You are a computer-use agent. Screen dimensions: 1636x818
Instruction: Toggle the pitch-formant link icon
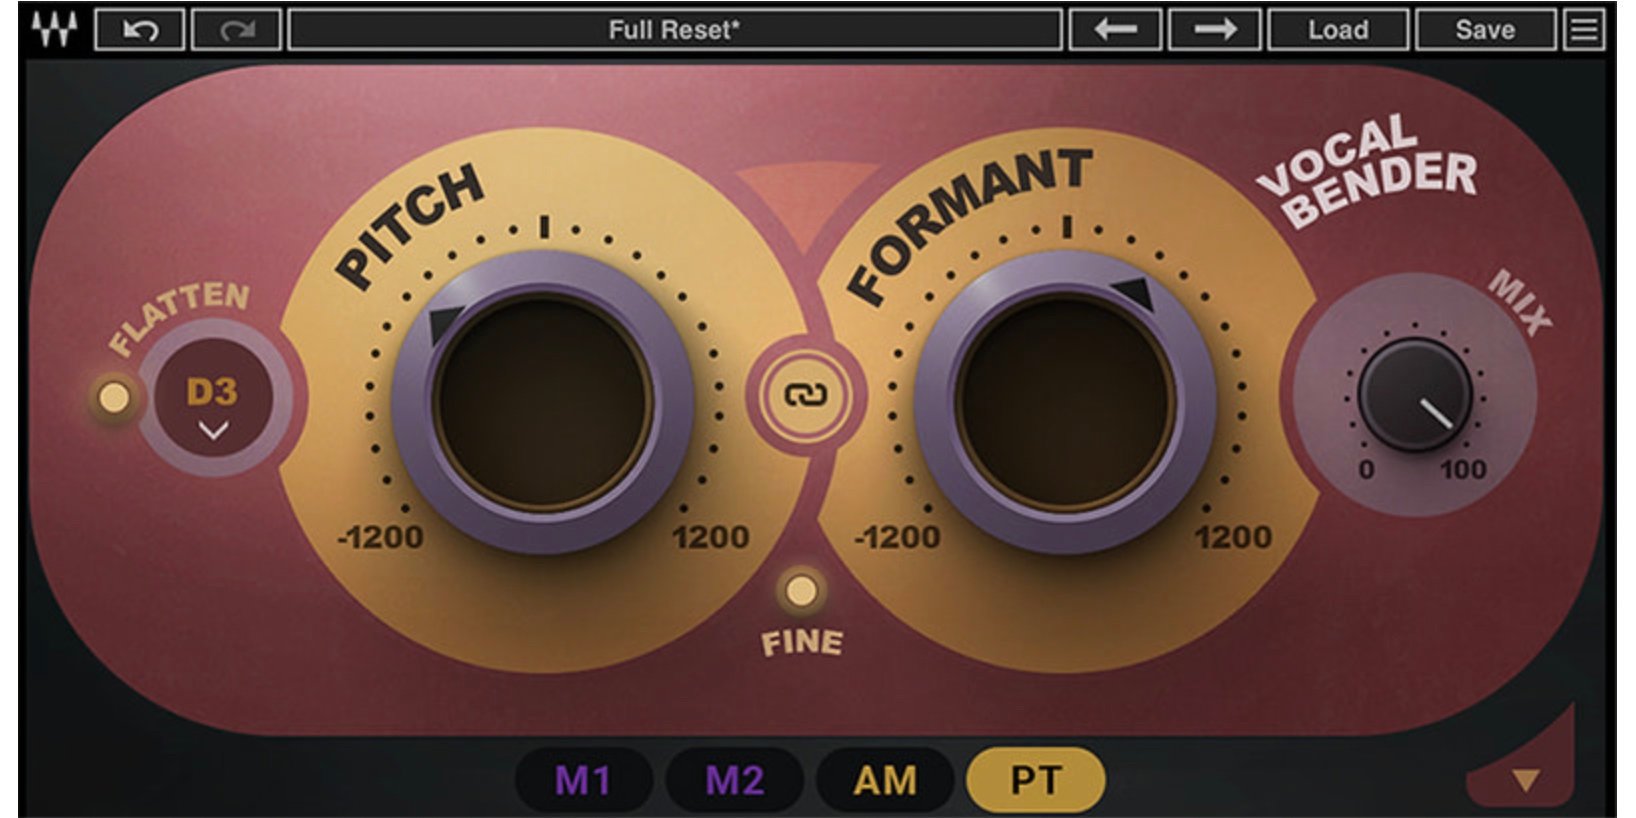tap(804, 396)
